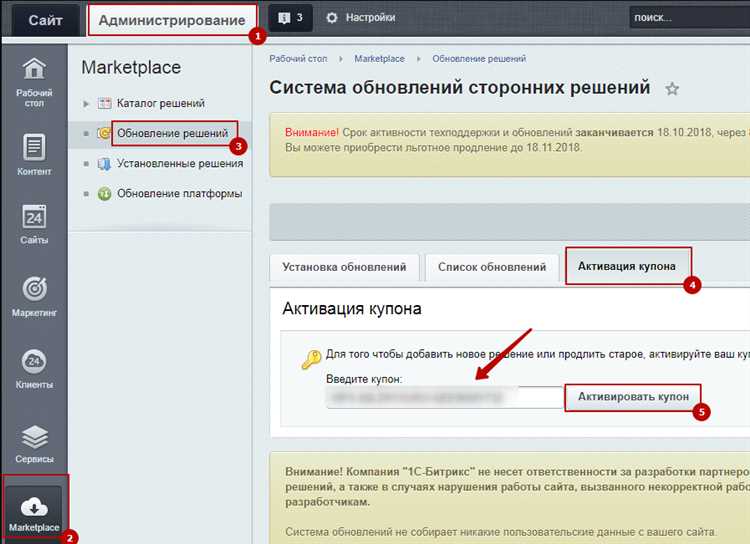
Task: Open the Рабочий стол sidebar home icon
Action: click(x=34, y=69)
